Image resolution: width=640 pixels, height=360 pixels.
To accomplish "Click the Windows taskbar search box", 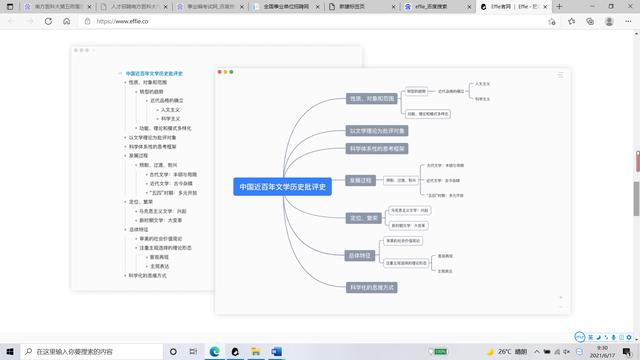I will pyautogui.click(x=92, y=351).
